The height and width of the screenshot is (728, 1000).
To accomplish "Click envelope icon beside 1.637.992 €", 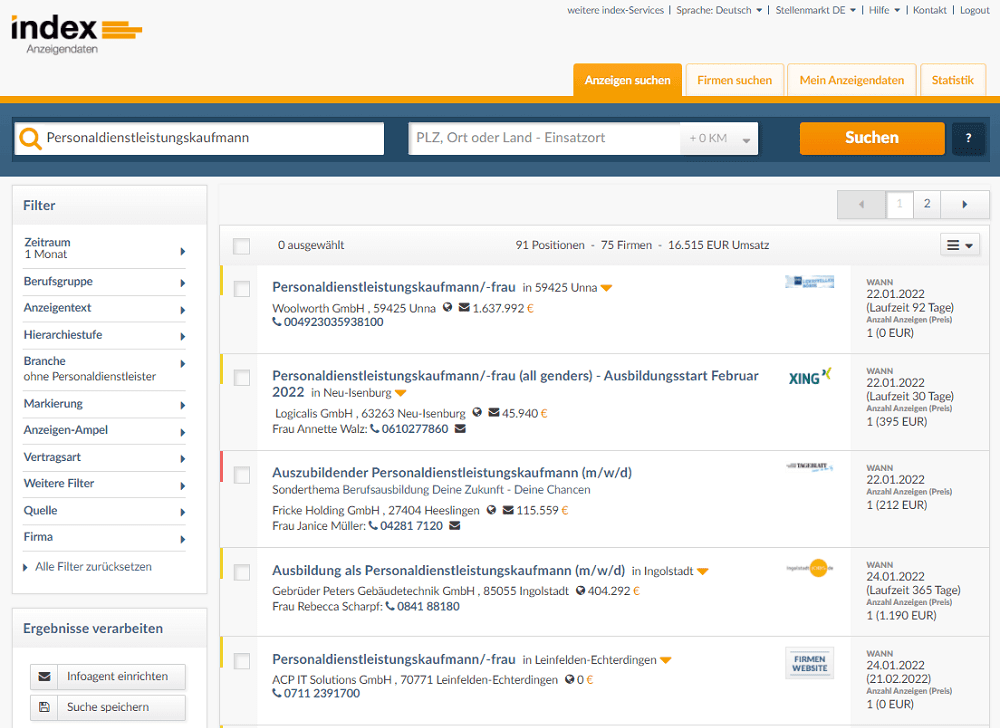I will click(x=464, y=307).
